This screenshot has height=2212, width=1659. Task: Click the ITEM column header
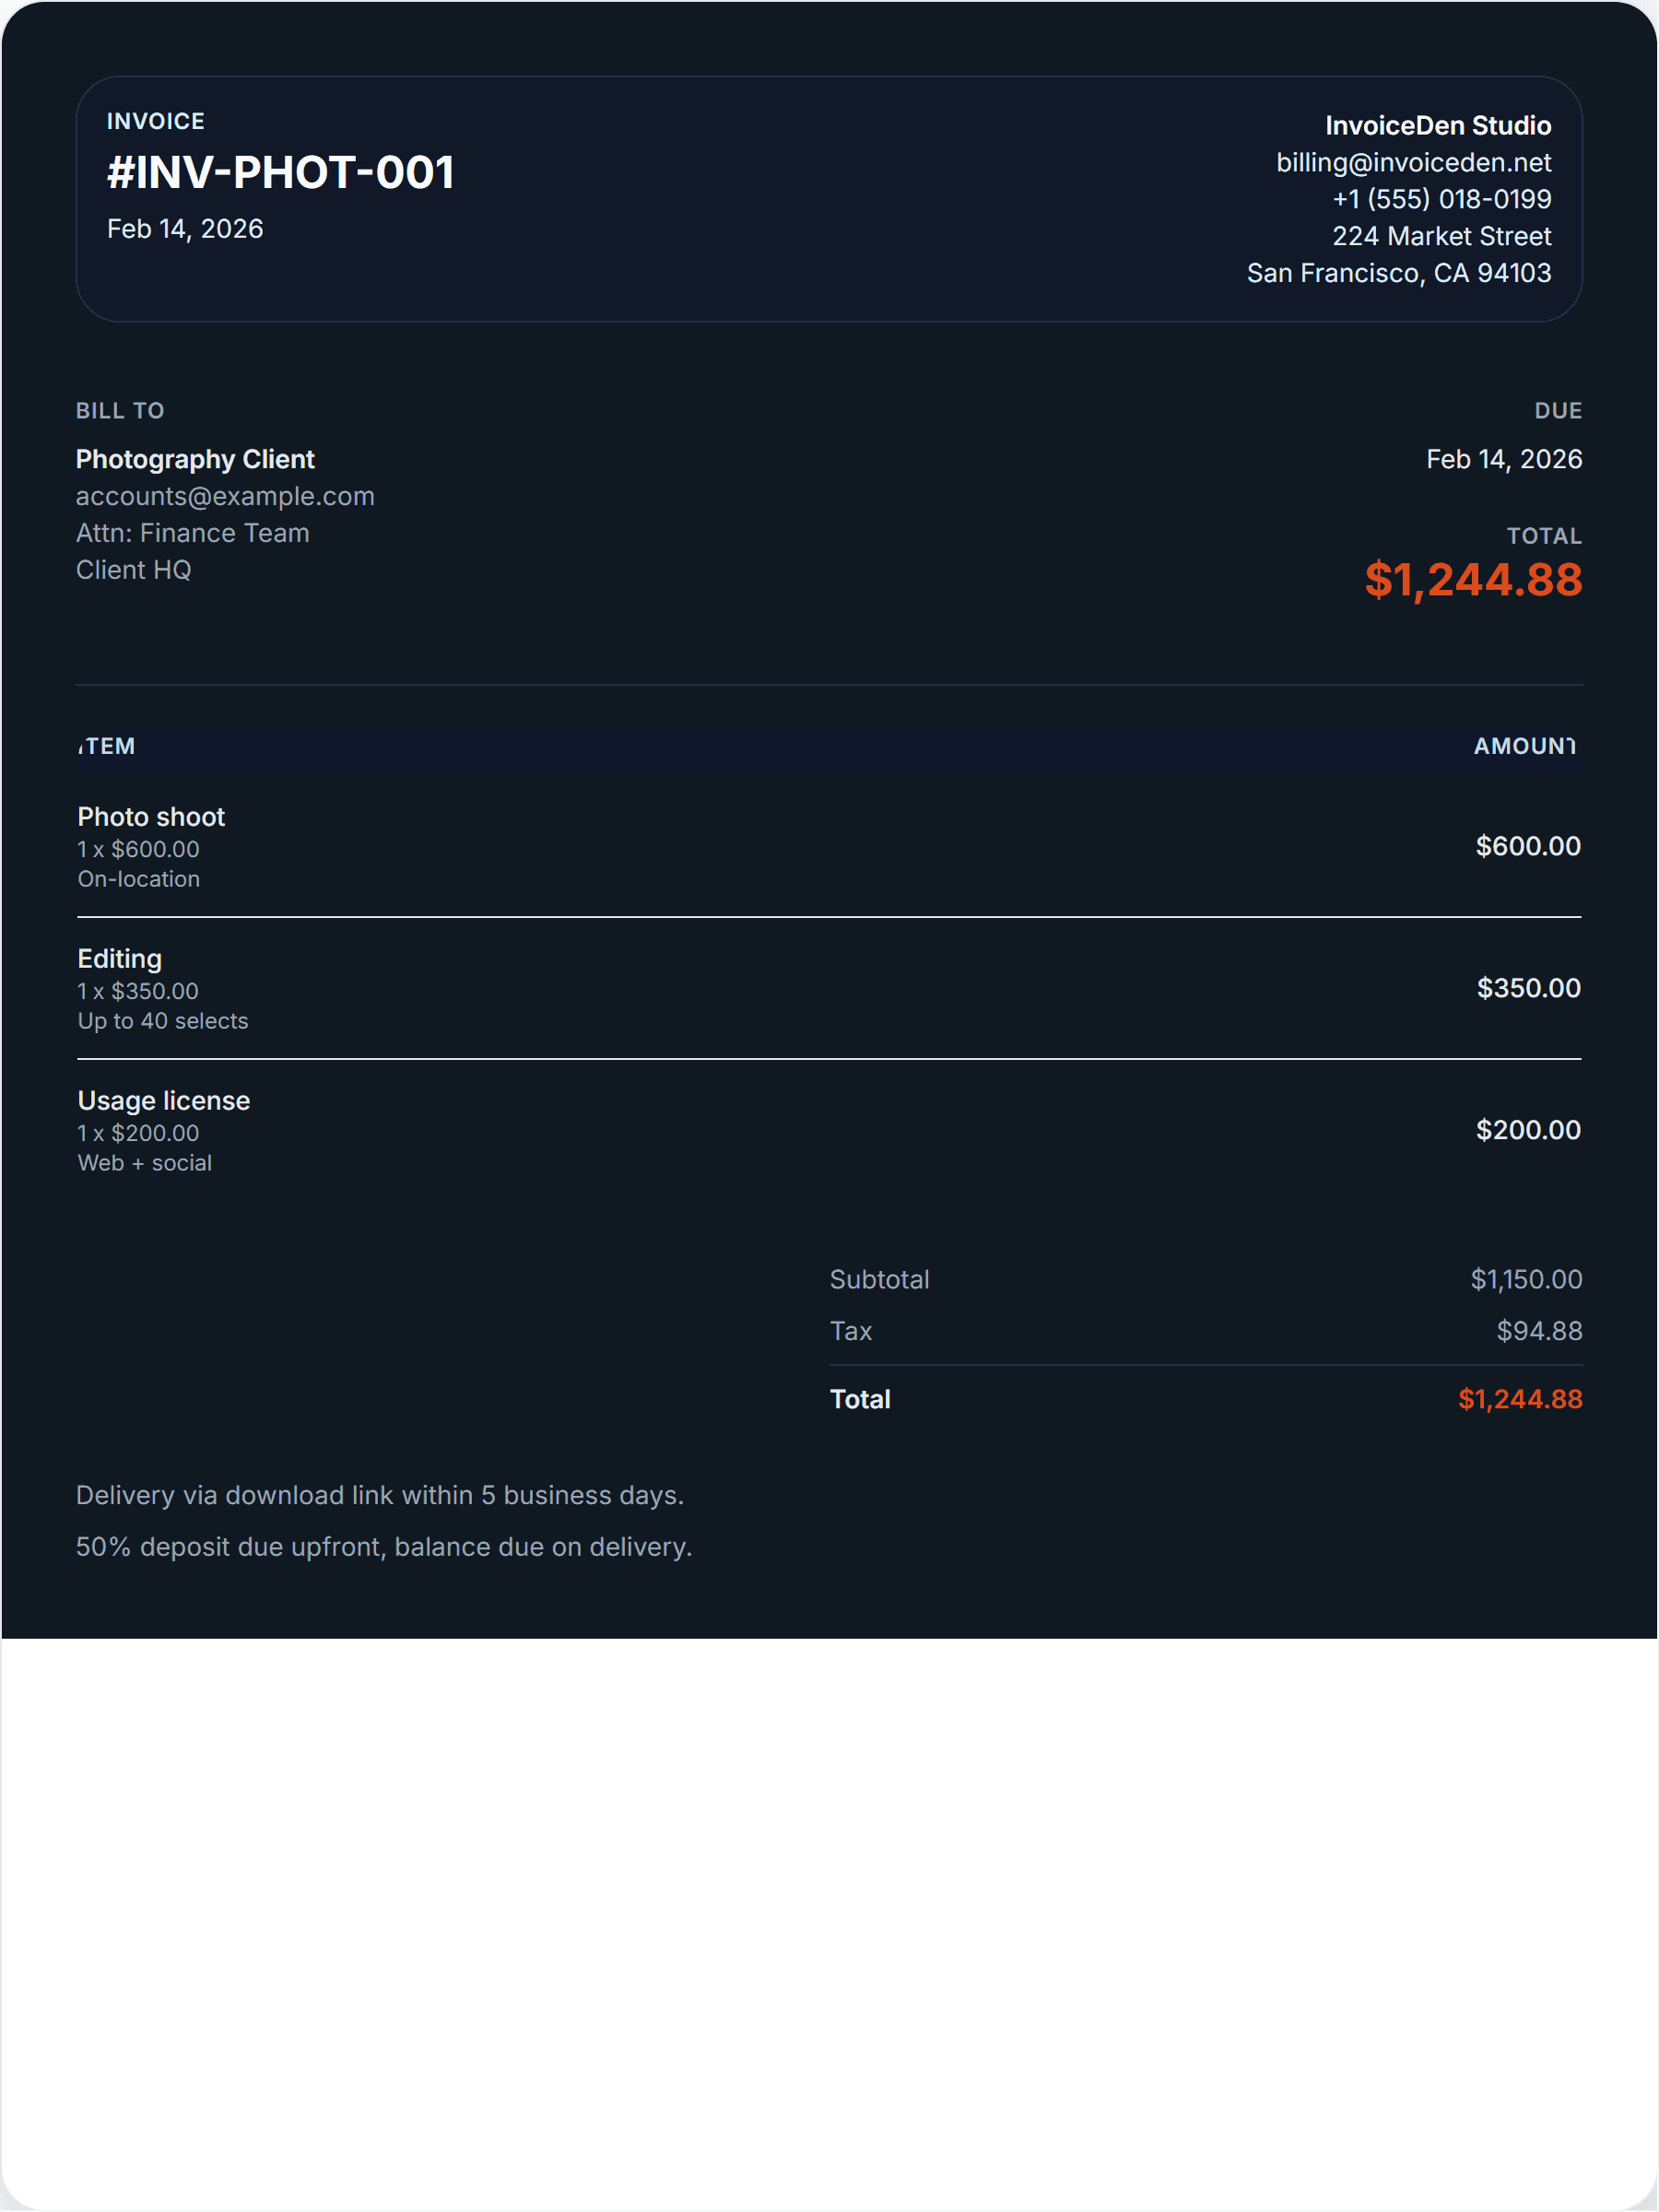(107, 746)
